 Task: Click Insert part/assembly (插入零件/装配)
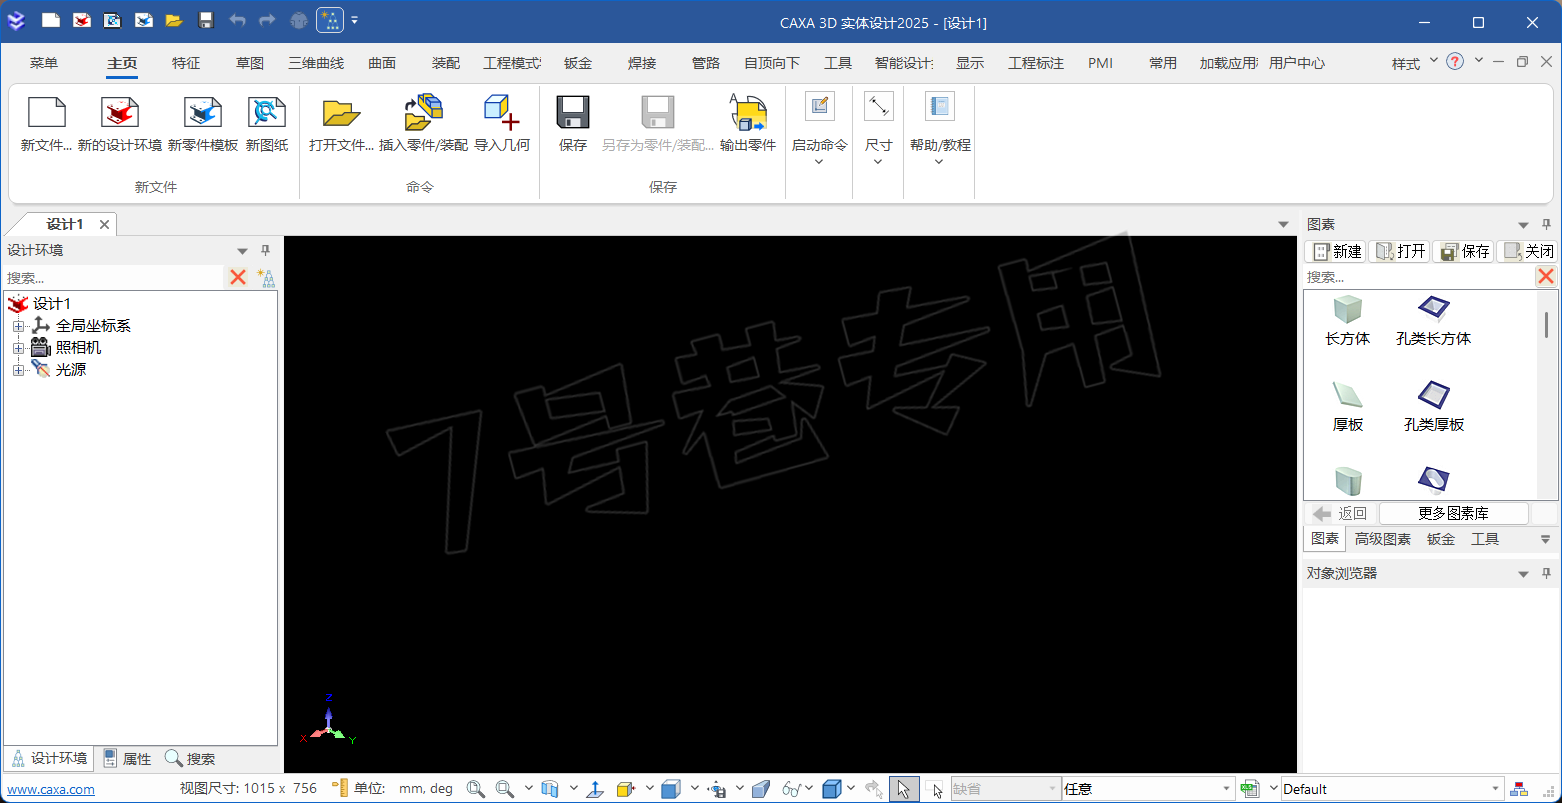(x=423, y=113)
